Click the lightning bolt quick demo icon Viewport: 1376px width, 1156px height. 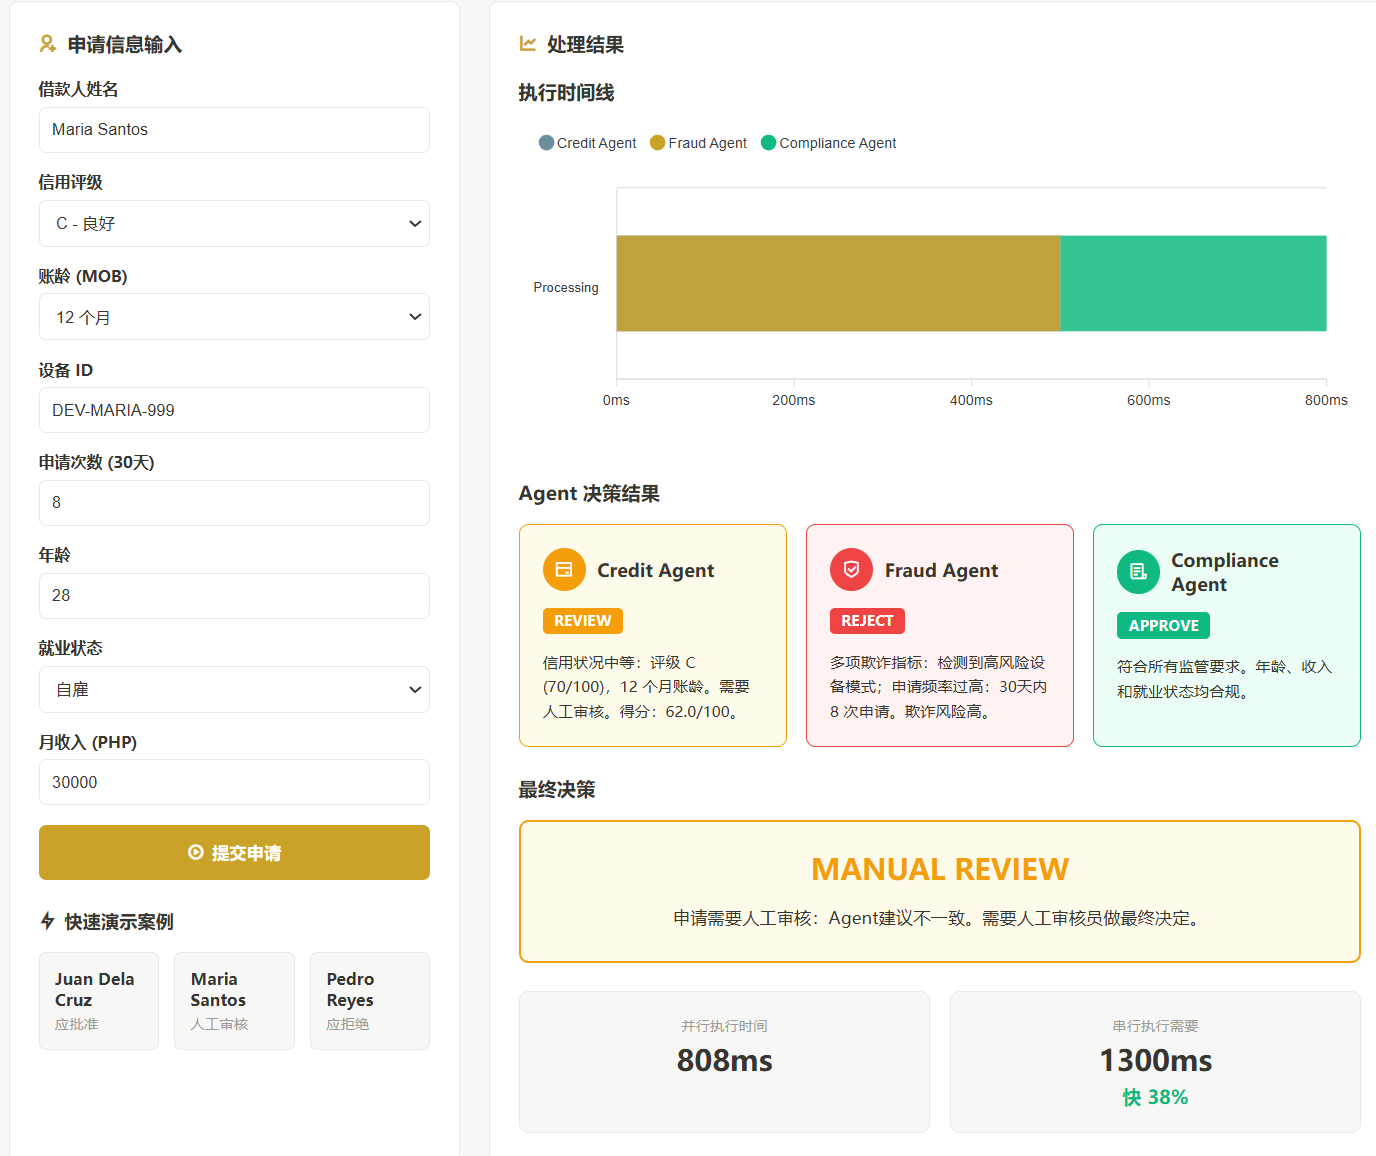point(47,921)
